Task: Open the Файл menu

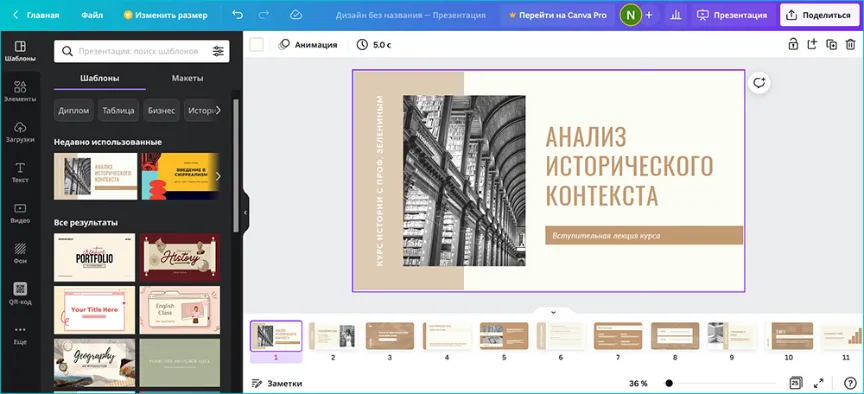Action: click(92, 15)
